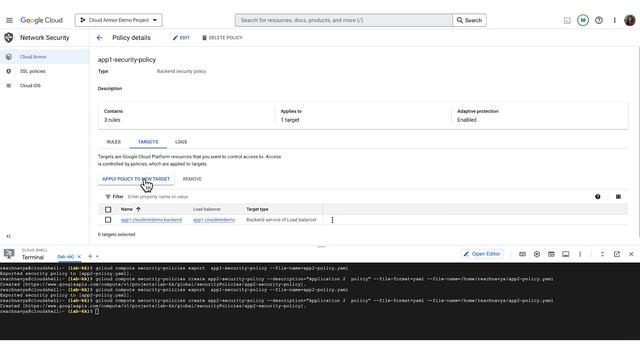Sort by the Name column arrow
This screenshot has width=640, height=360.
138,209
